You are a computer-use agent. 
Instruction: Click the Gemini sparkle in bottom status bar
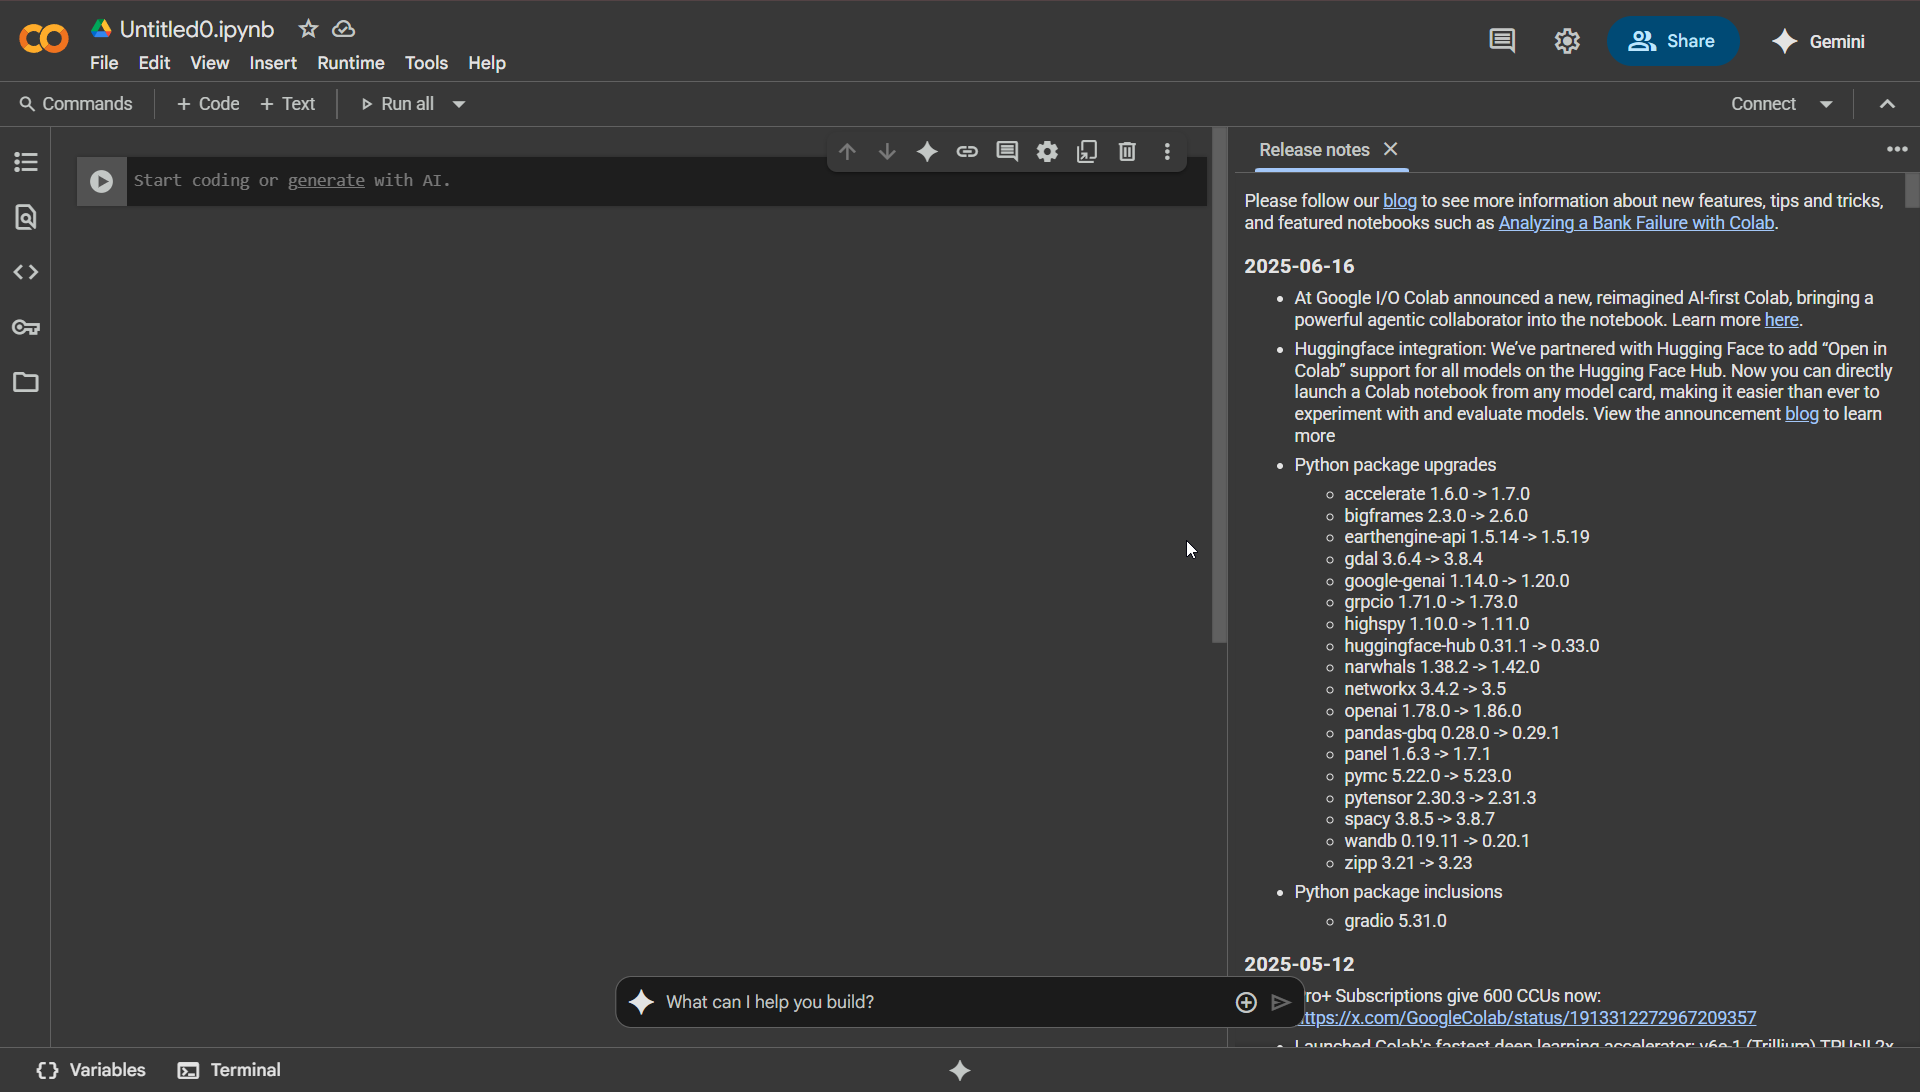[960, 1070]
